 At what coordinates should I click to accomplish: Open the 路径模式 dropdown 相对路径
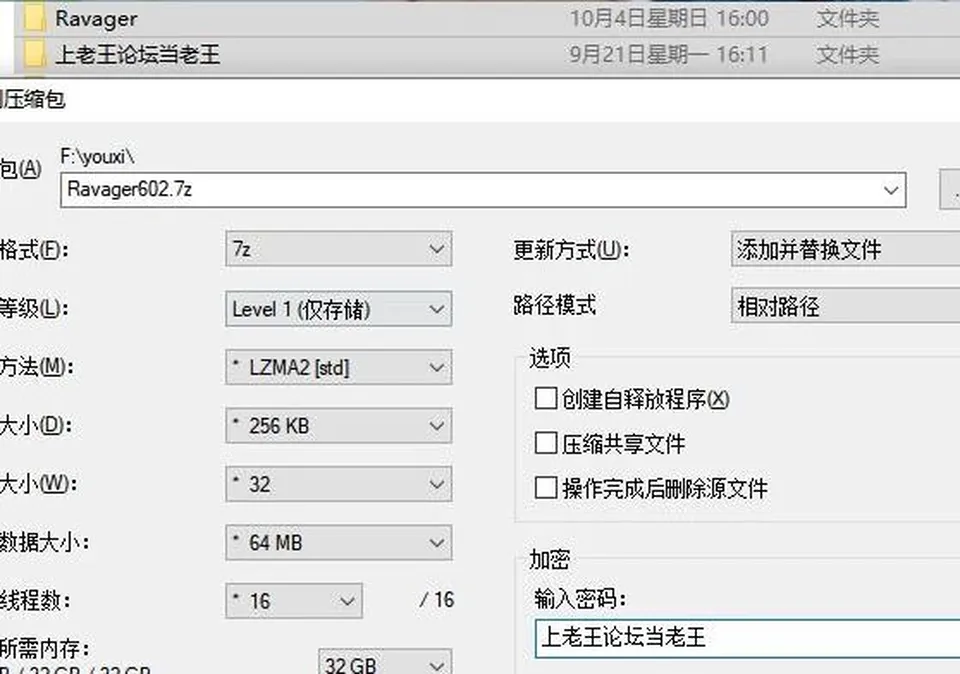(x=846, y=305)
